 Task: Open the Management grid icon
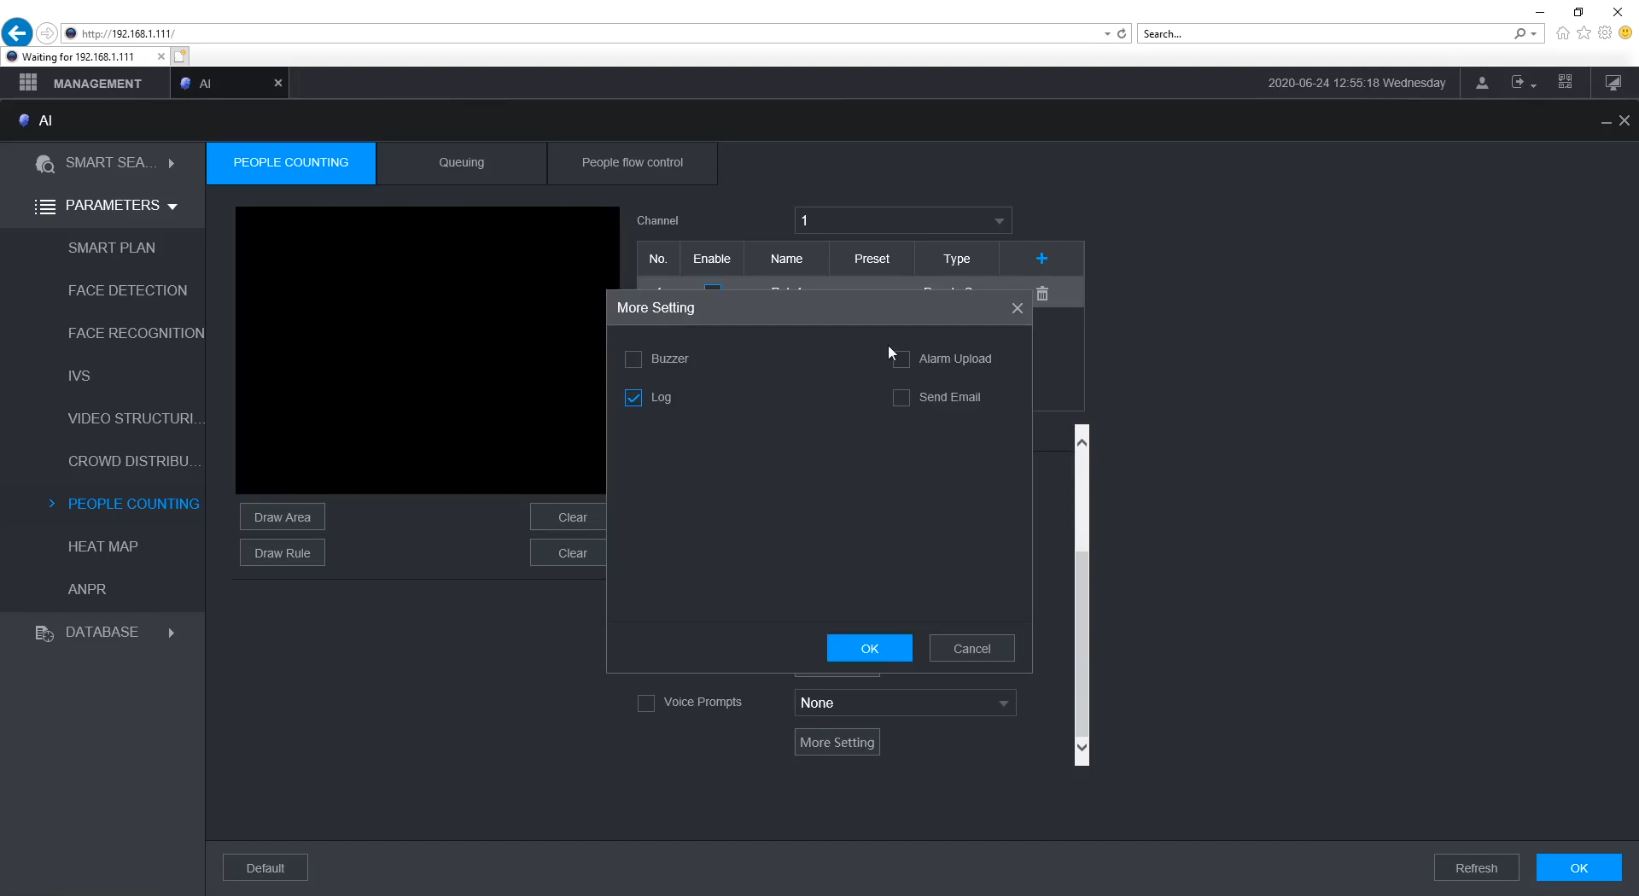tap(28, 83)
